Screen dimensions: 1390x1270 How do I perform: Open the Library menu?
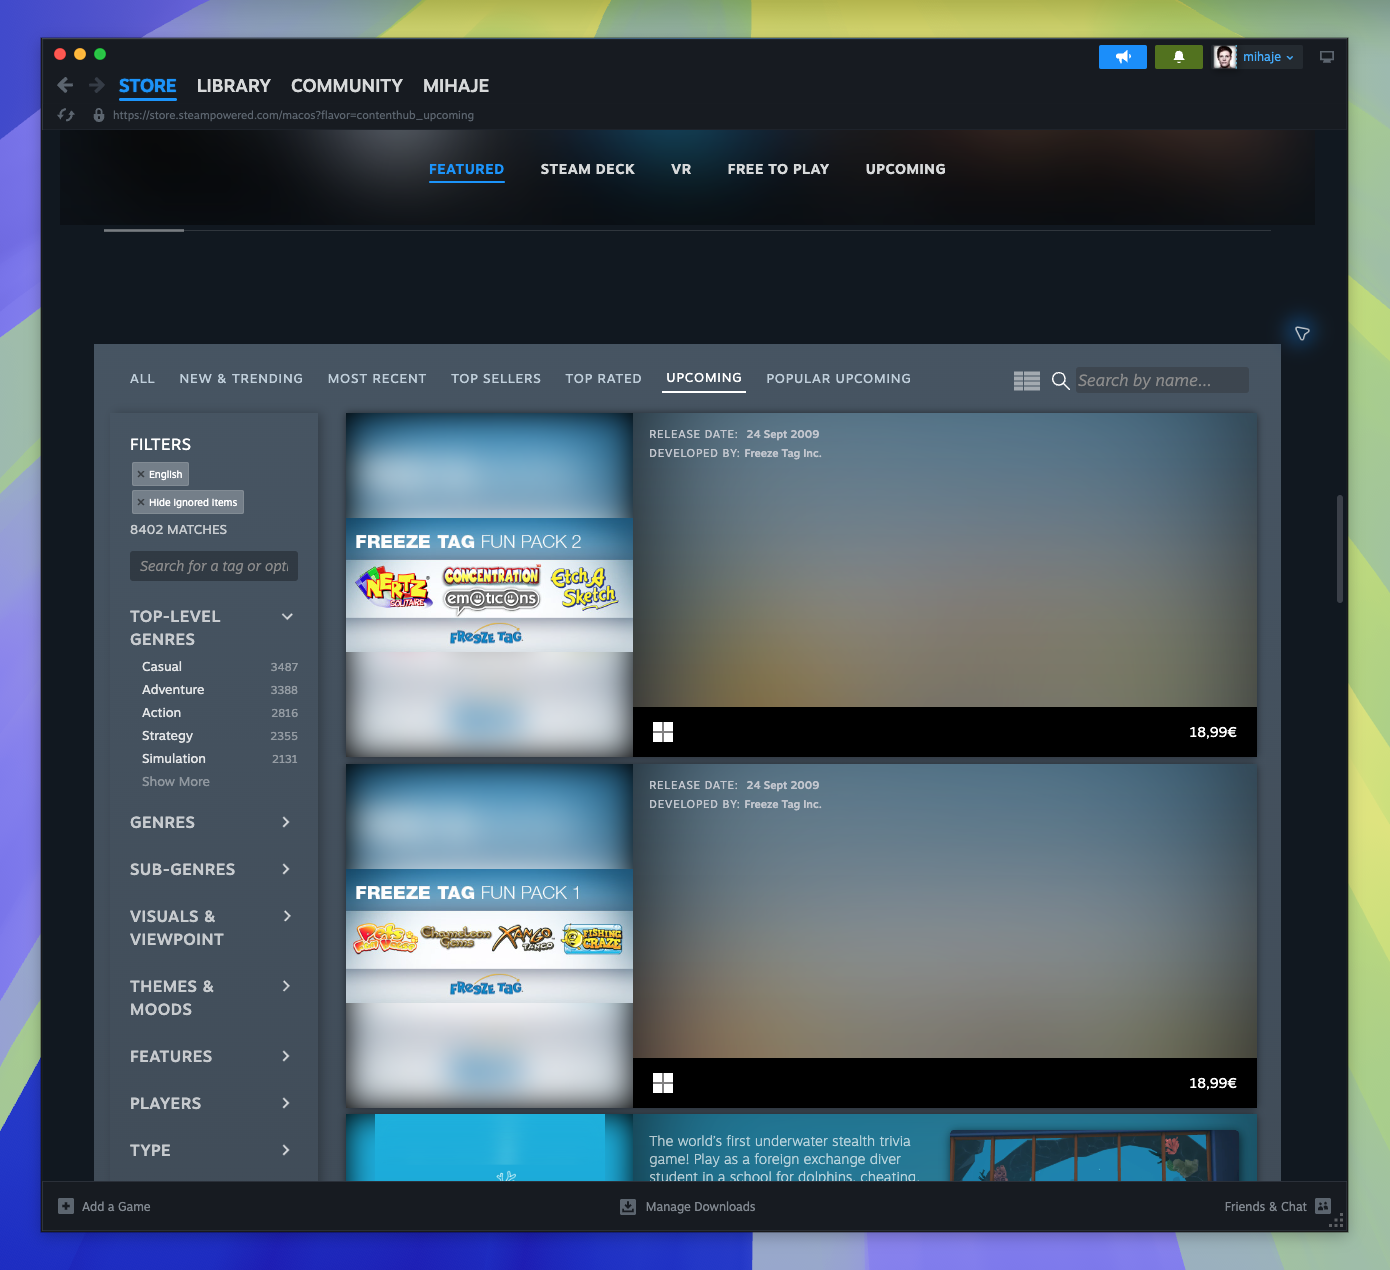point(233,86)
